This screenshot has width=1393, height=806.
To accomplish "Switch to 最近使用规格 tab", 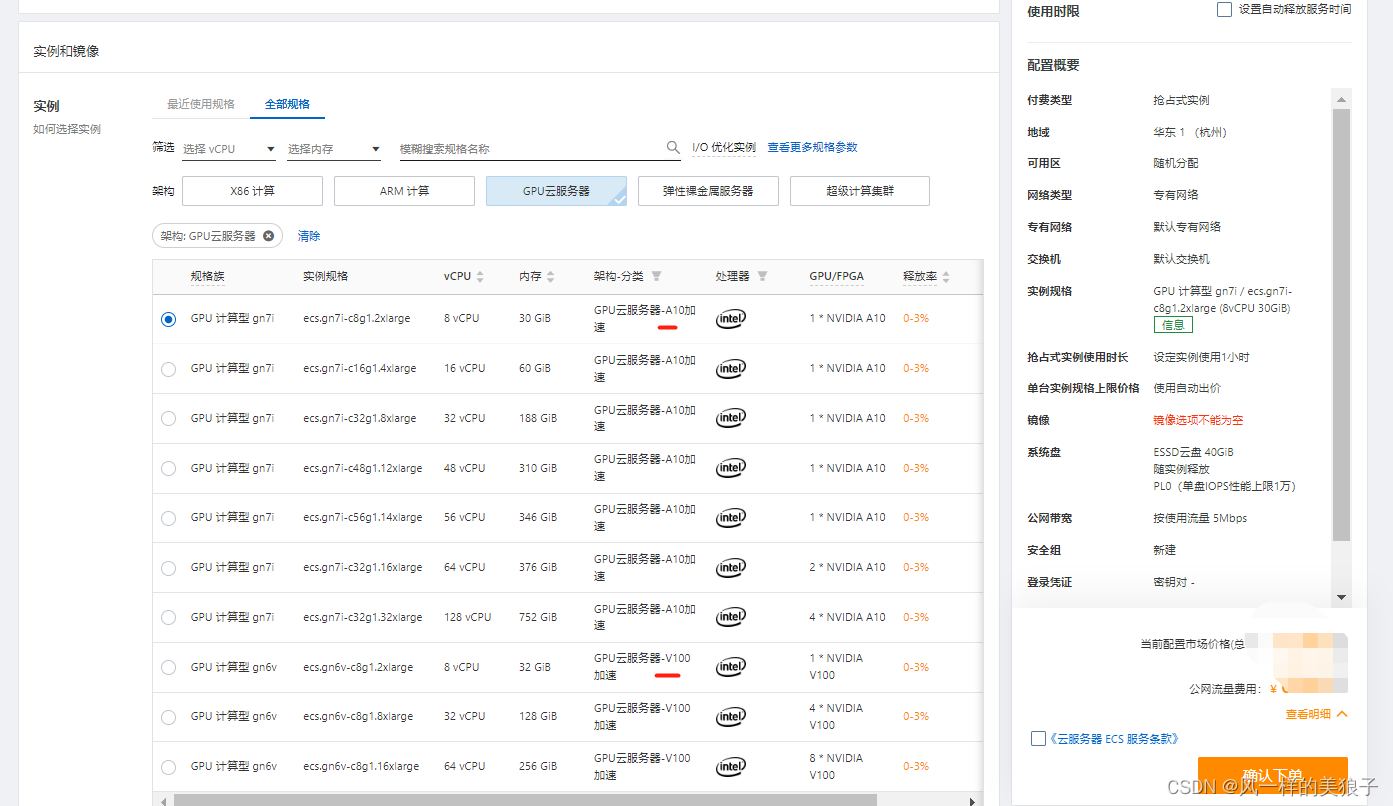I will click(x=201, y=104).
